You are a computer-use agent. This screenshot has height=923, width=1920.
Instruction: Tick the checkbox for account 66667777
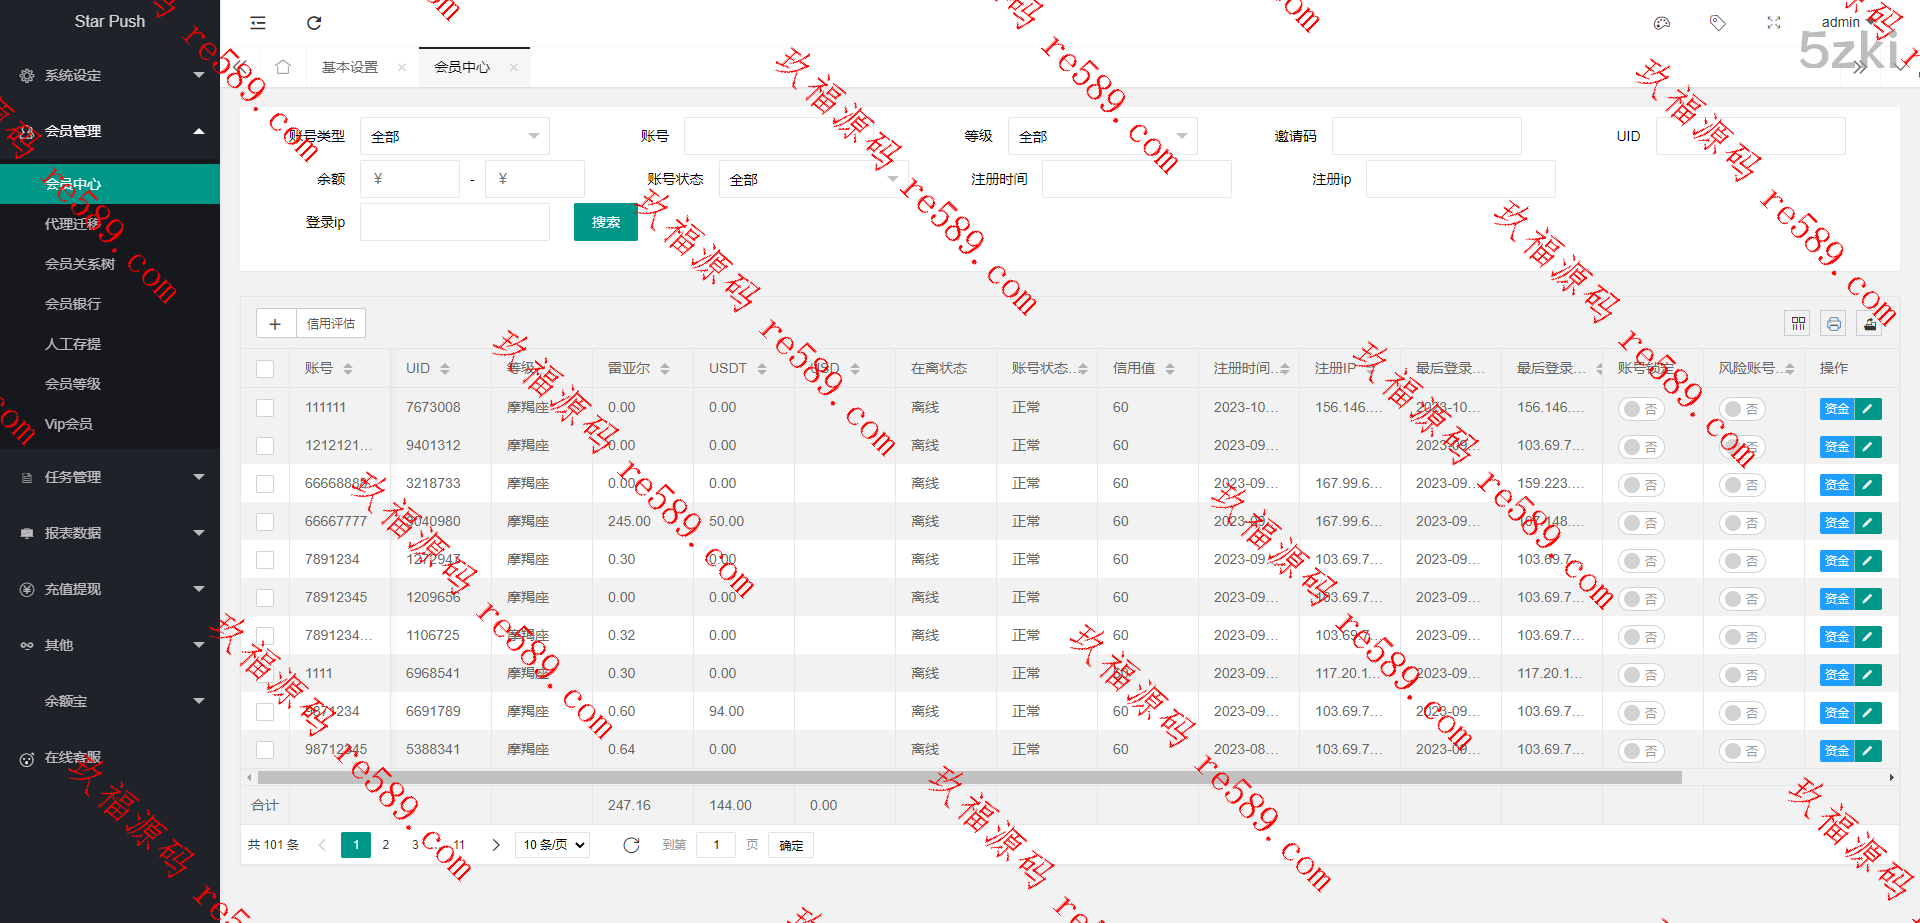pyautogui.click(x=265, y=522)
